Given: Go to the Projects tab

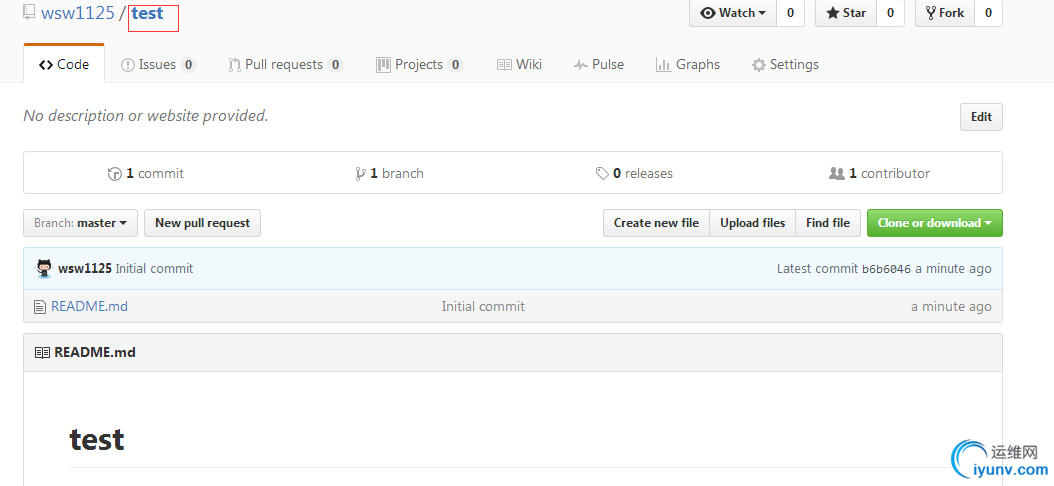Looking at the screenshot, I should pos(419,65).
